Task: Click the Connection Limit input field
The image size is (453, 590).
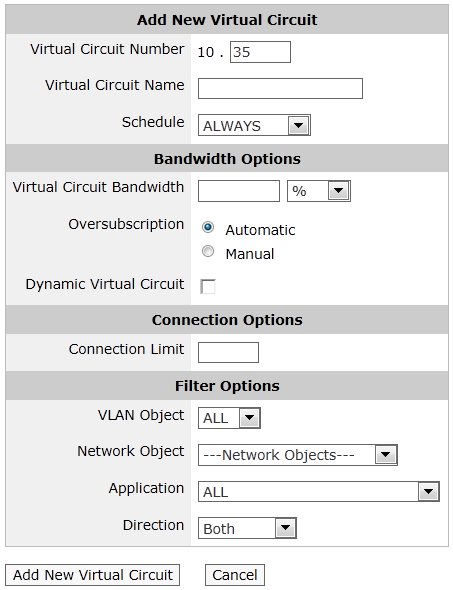Action: pos(228,352)
